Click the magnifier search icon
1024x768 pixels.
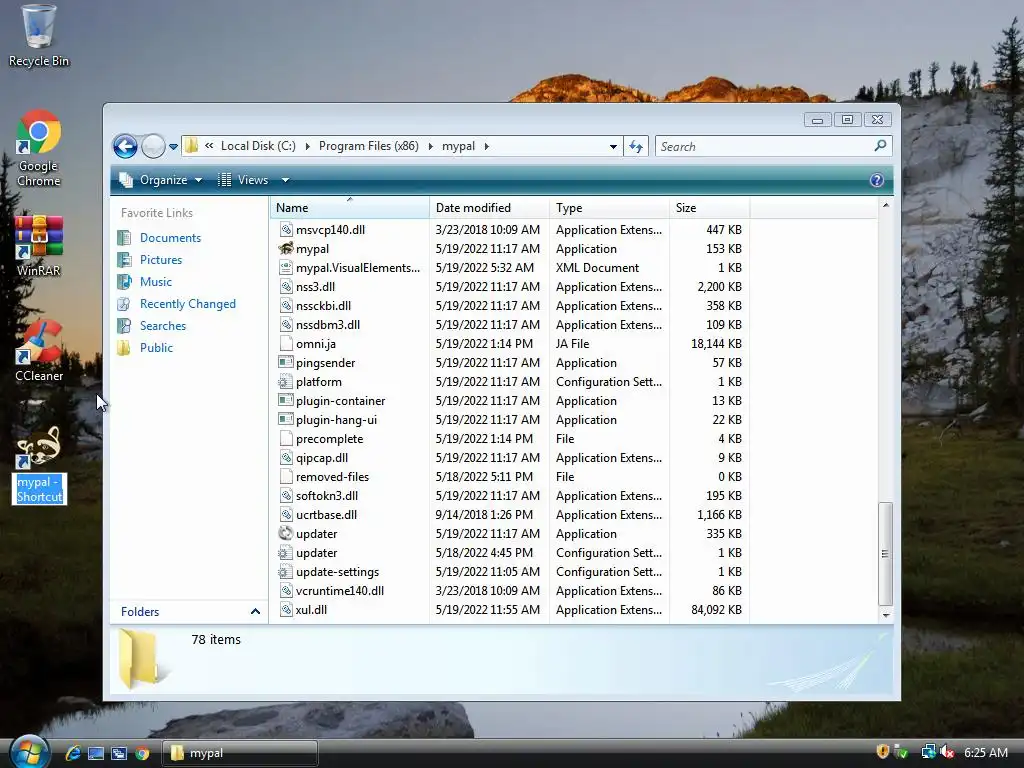click(x=880, y=146)
